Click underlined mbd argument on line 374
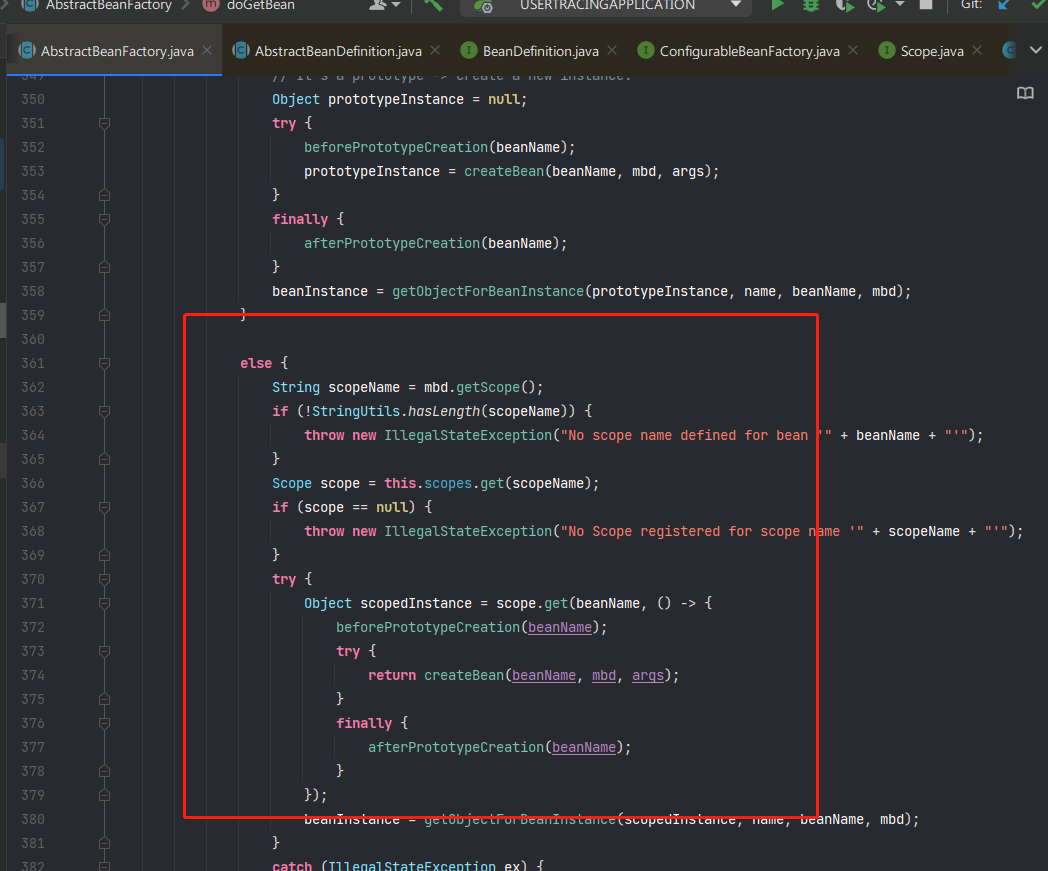1048x871 pixels. (604, 676)
